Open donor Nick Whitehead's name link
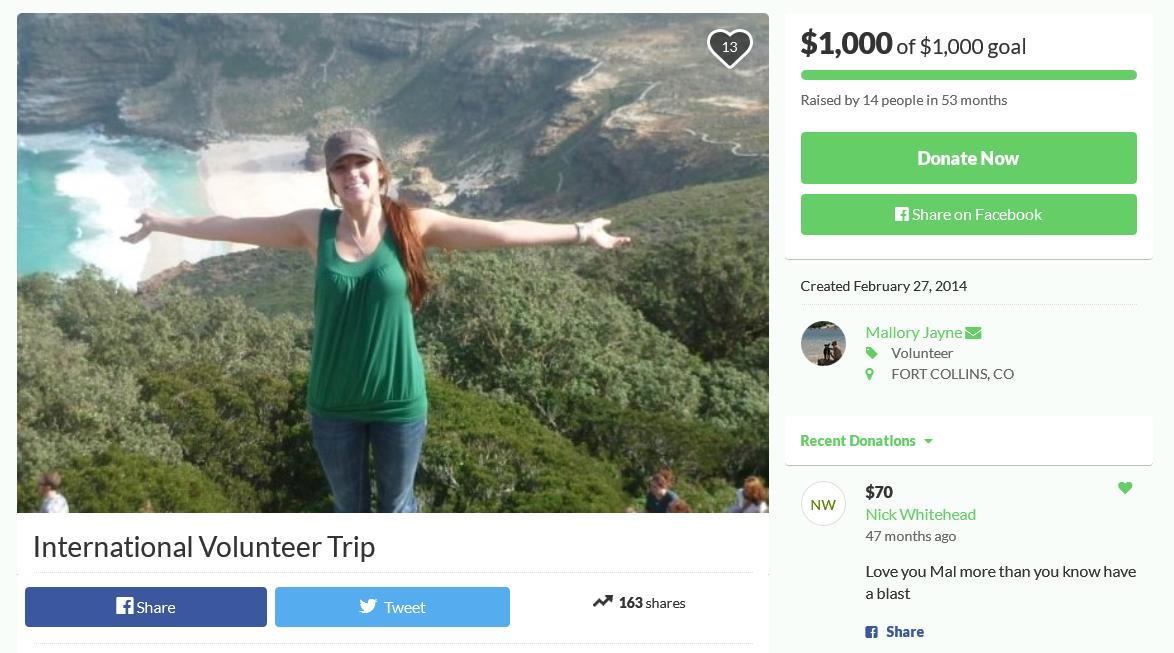 pyautogui.click(x=920, y=514)
